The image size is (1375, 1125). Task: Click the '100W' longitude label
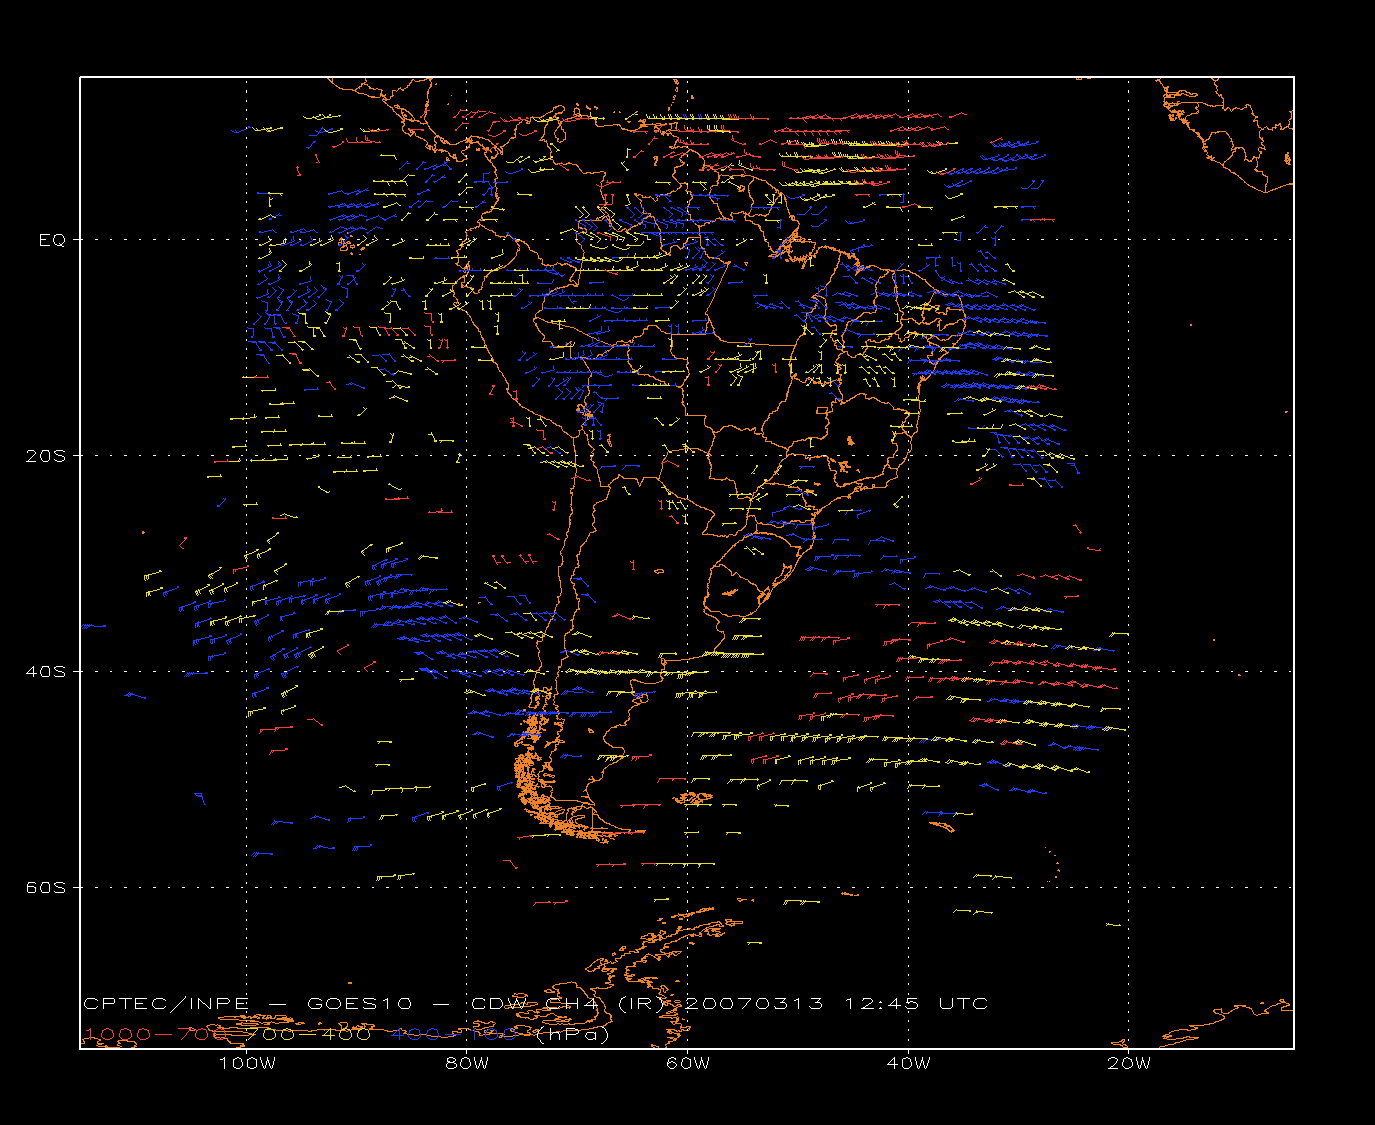pos(247,1063)
